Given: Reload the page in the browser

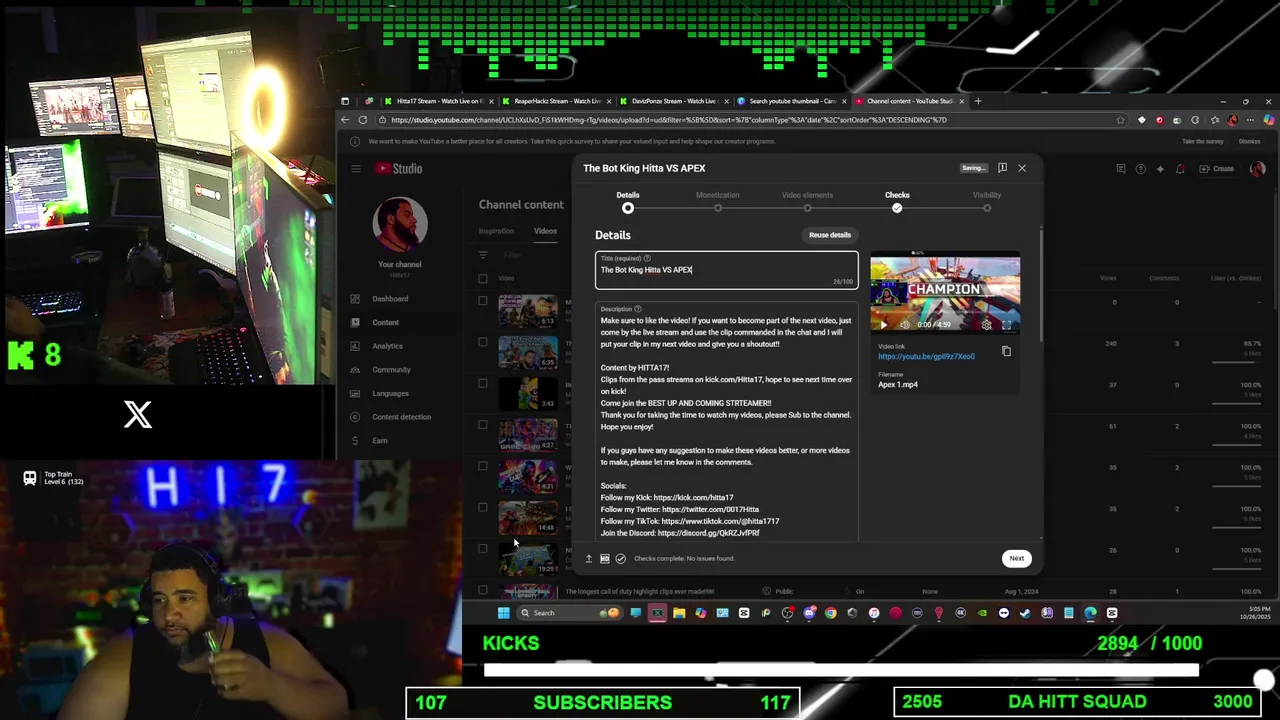Looking at the screenshot, I should tap(363, 120).
